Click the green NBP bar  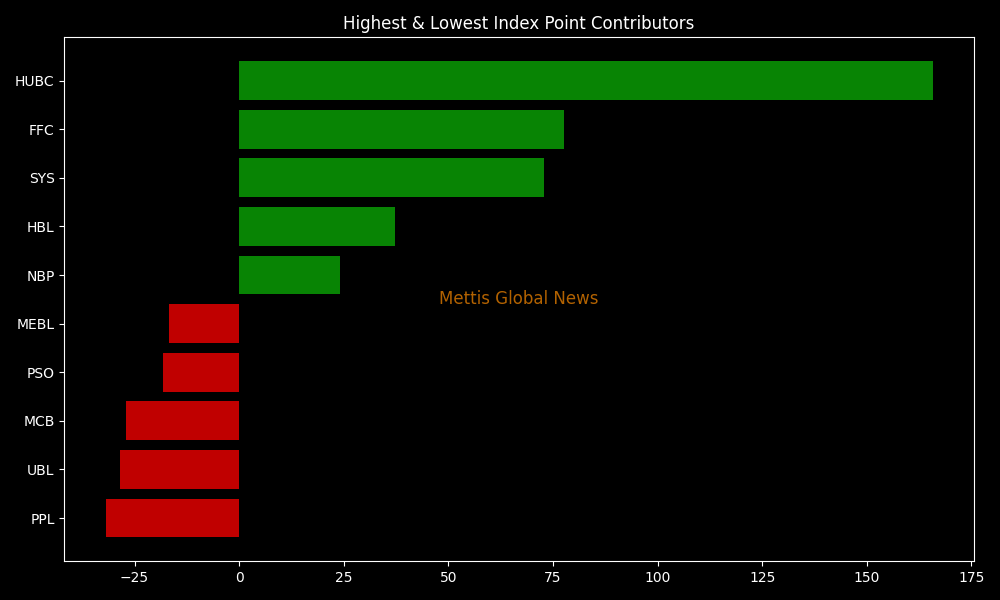290,275
